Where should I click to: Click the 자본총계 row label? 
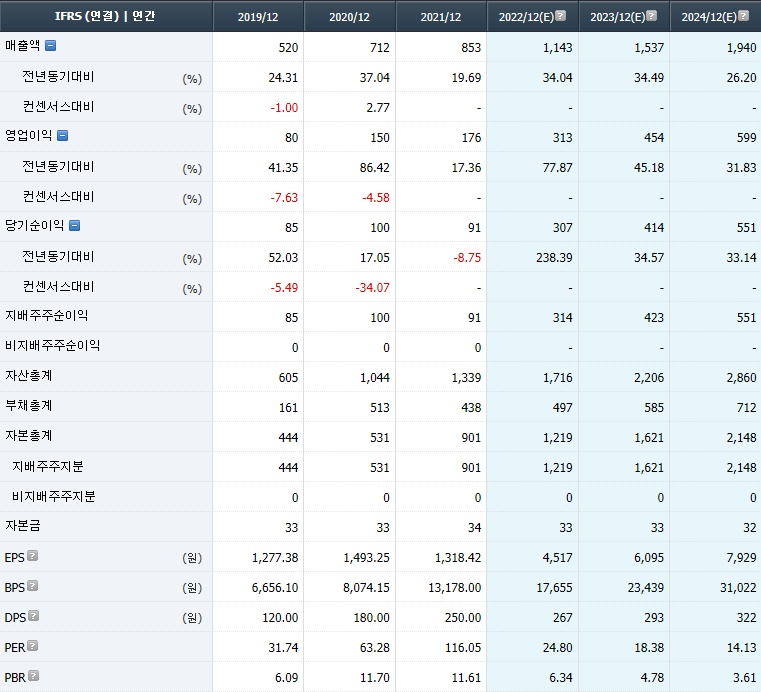28,436
